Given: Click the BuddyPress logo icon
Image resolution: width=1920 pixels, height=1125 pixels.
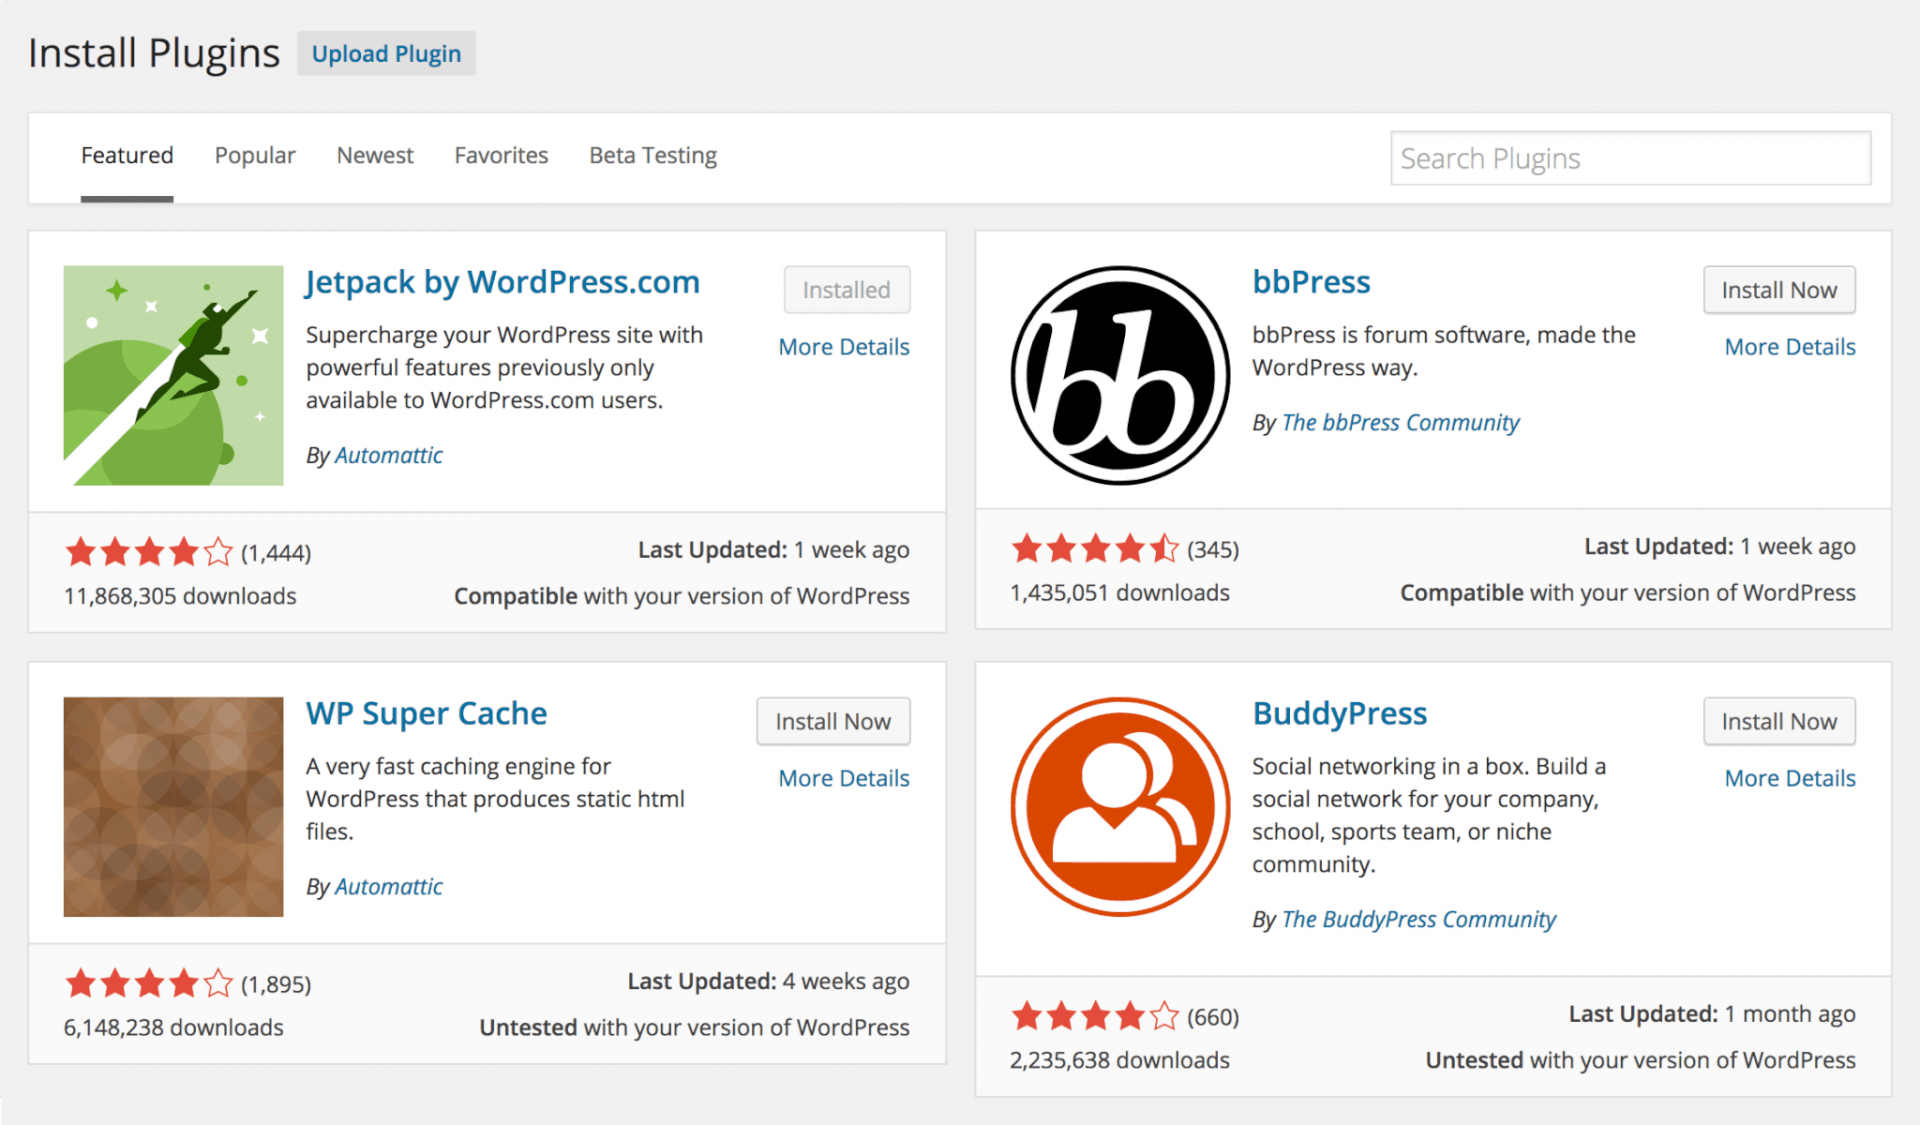Looking at the screenshot, I should [x=1120, y=807].
